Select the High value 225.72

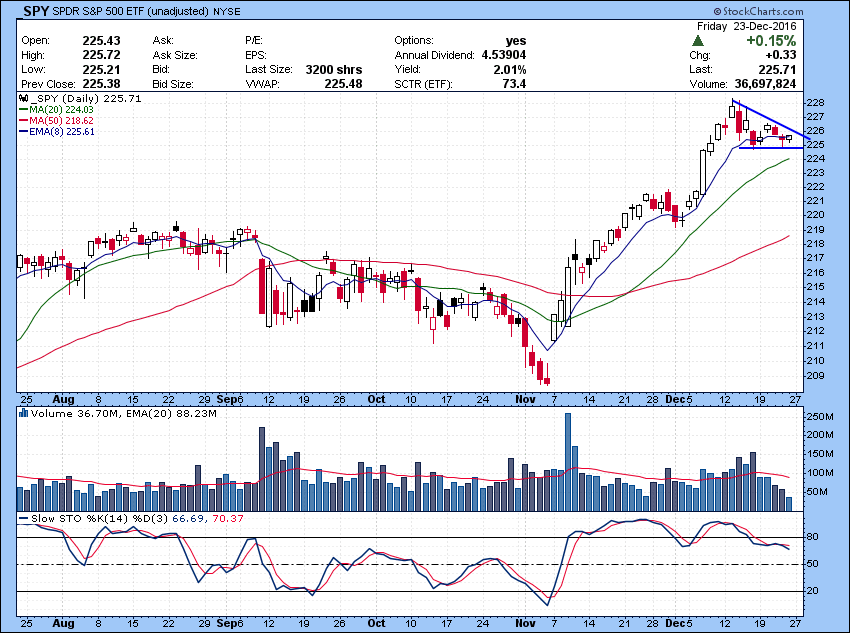101,55
